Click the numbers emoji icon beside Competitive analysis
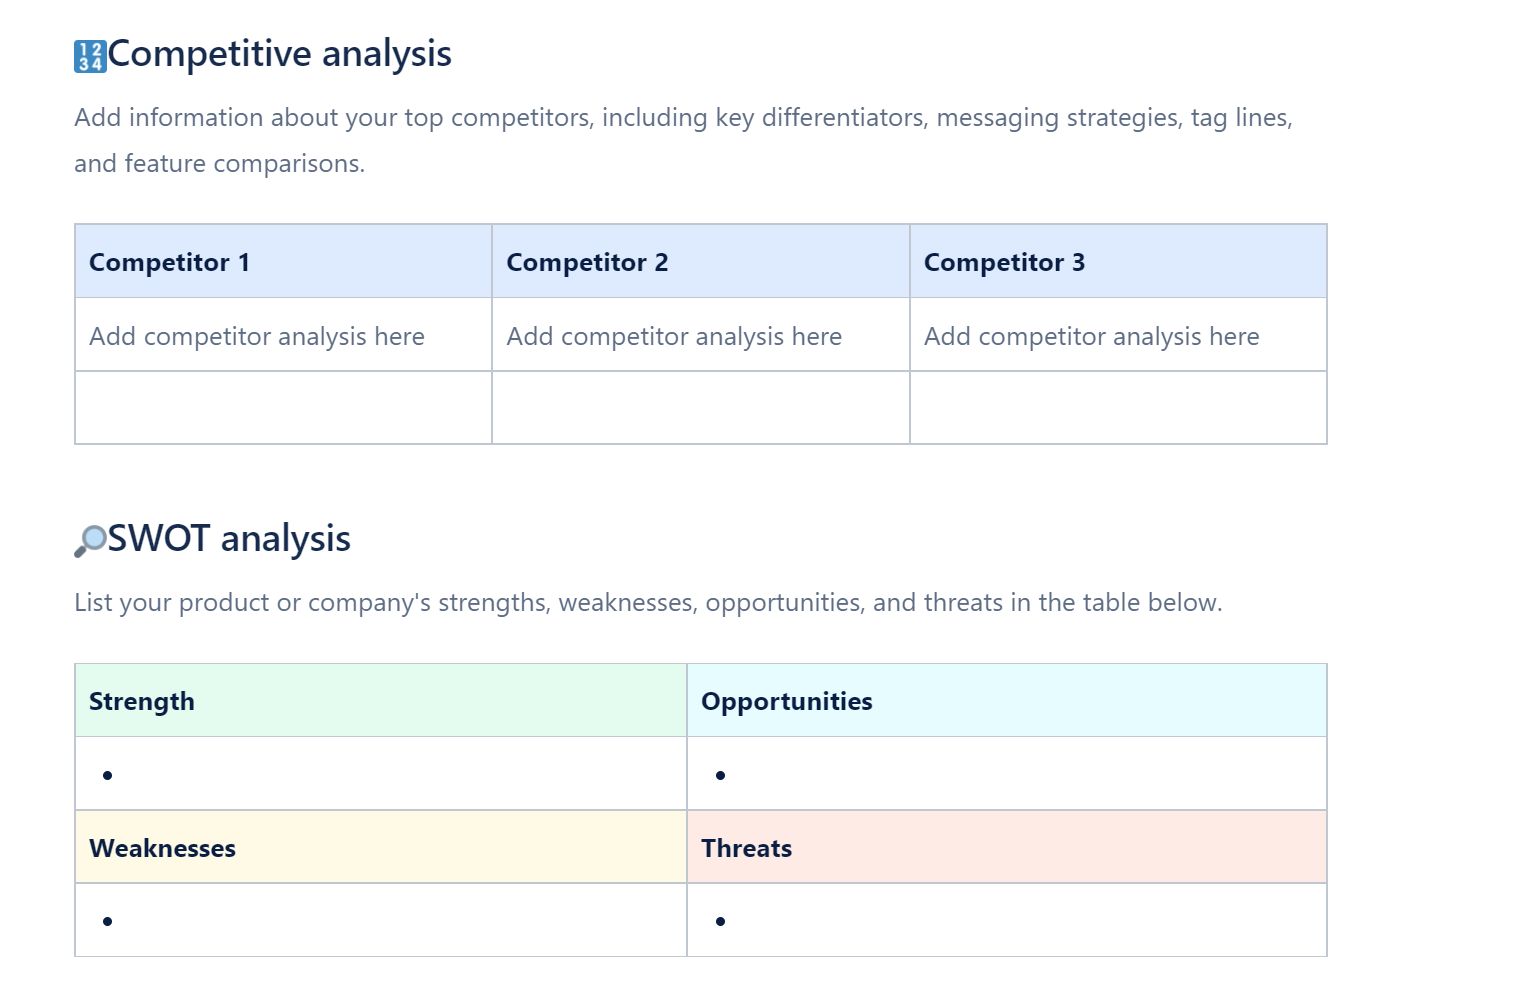The height and width of the screenshot is (999, 1533). coord(90,56)
